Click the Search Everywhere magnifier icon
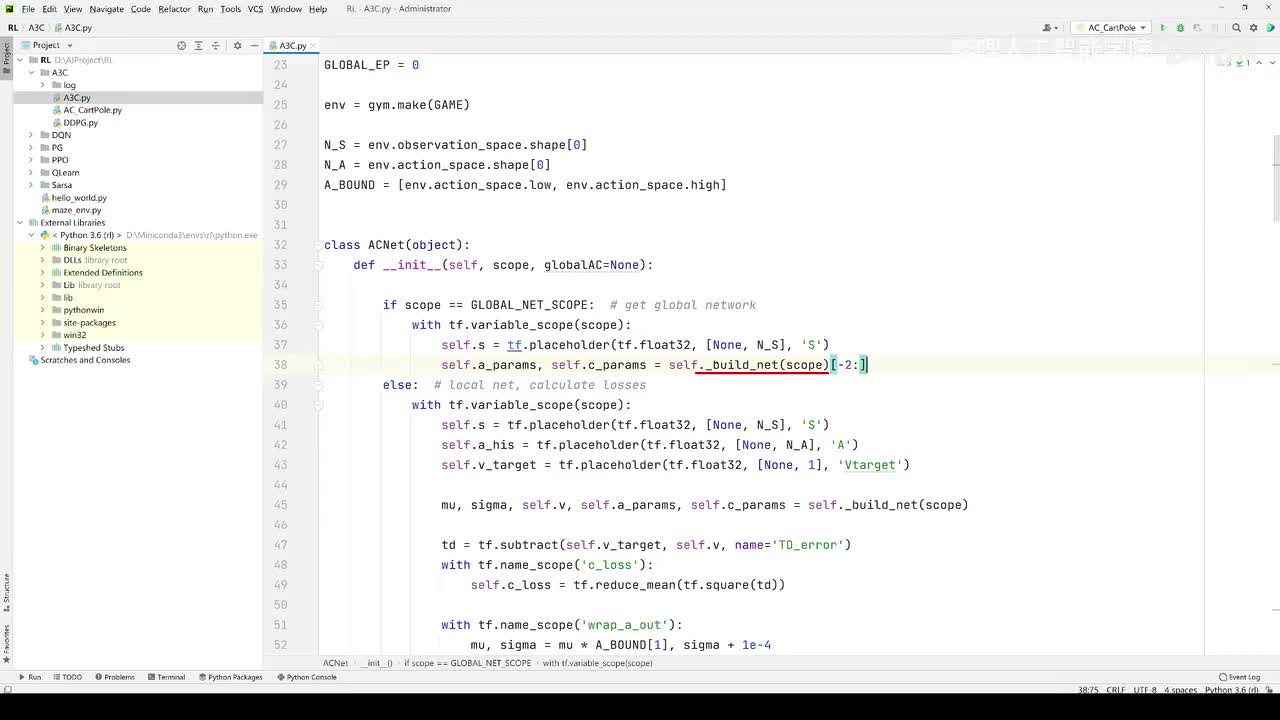 point(1236,28)
